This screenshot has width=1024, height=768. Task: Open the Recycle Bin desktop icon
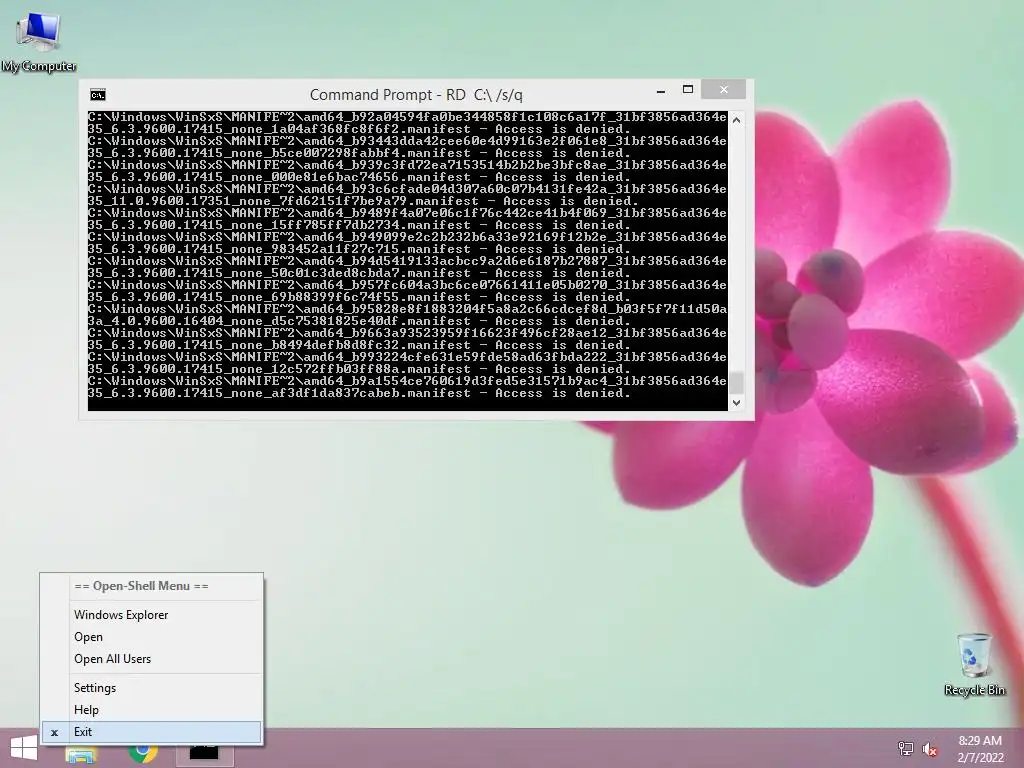[x=974, y=664]
